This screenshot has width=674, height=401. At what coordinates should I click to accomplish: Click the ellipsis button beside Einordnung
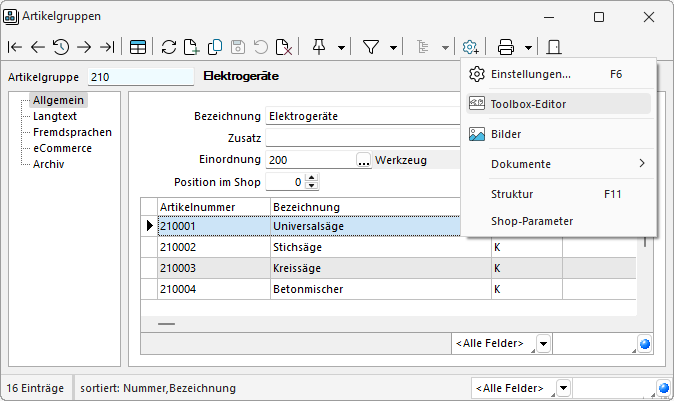pyautogui.click(x=363, y=160)
